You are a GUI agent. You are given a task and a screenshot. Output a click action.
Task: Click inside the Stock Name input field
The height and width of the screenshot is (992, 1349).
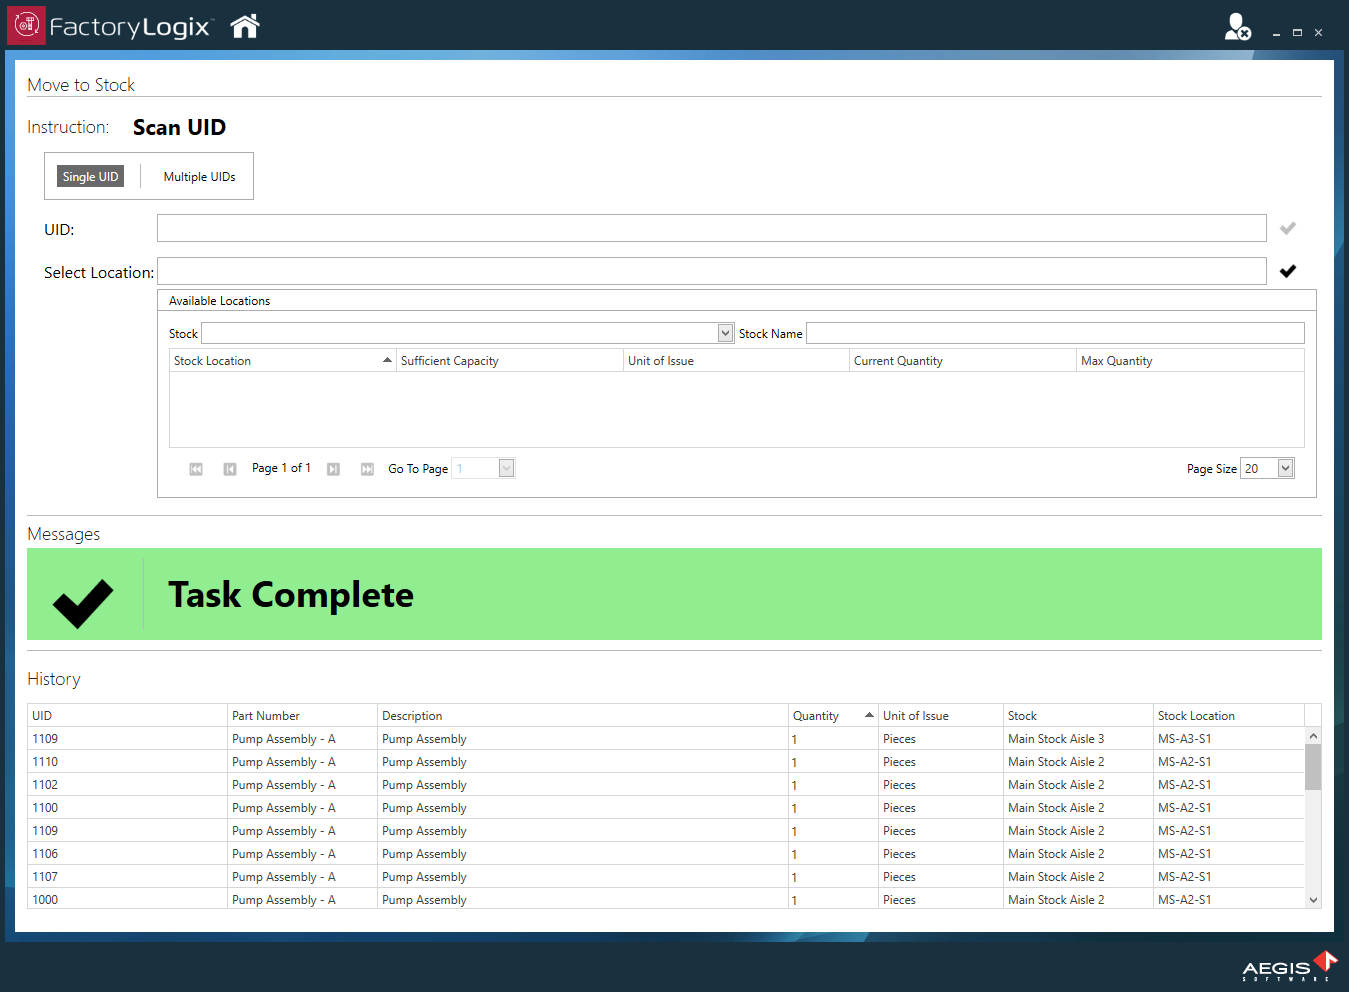1055,332
